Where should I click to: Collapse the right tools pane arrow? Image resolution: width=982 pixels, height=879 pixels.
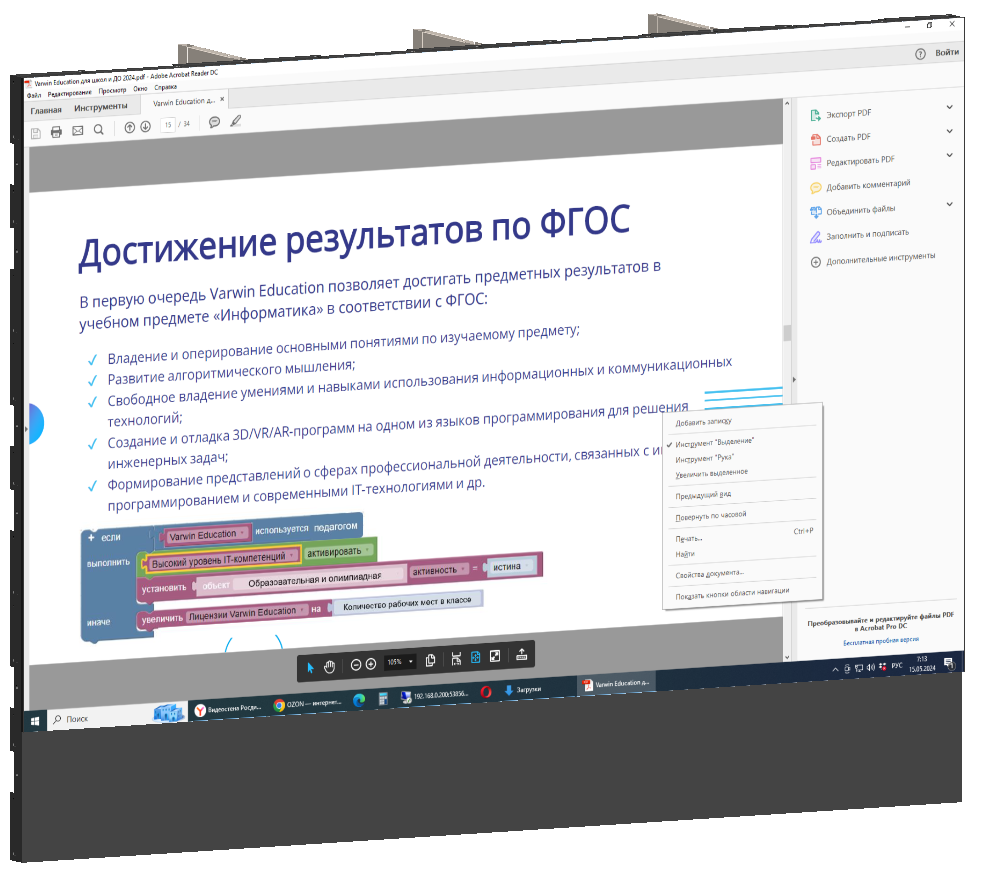794,379
